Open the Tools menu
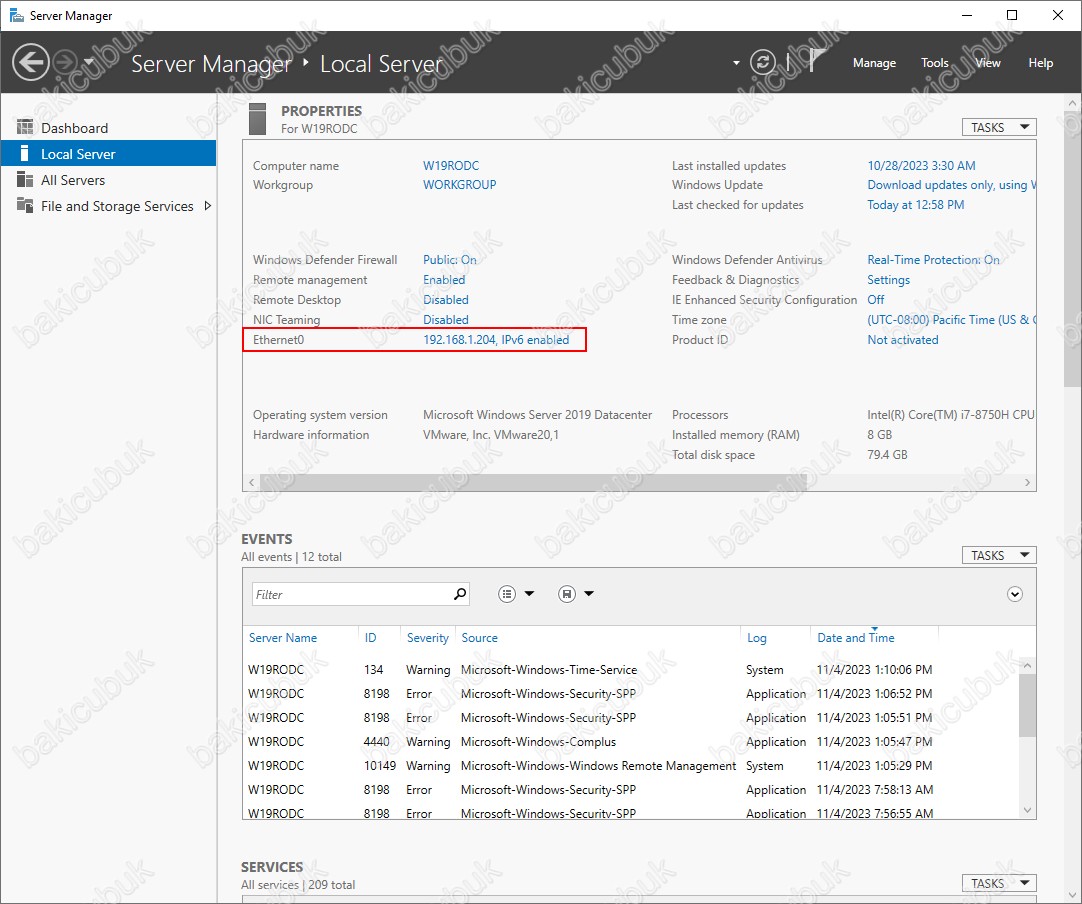The image size is (1082, 904). click(x=934, y=63)
